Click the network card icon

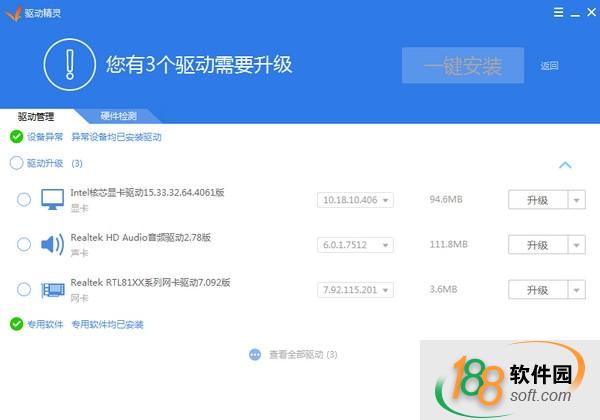pyautogui.click(x=52, y=289)
